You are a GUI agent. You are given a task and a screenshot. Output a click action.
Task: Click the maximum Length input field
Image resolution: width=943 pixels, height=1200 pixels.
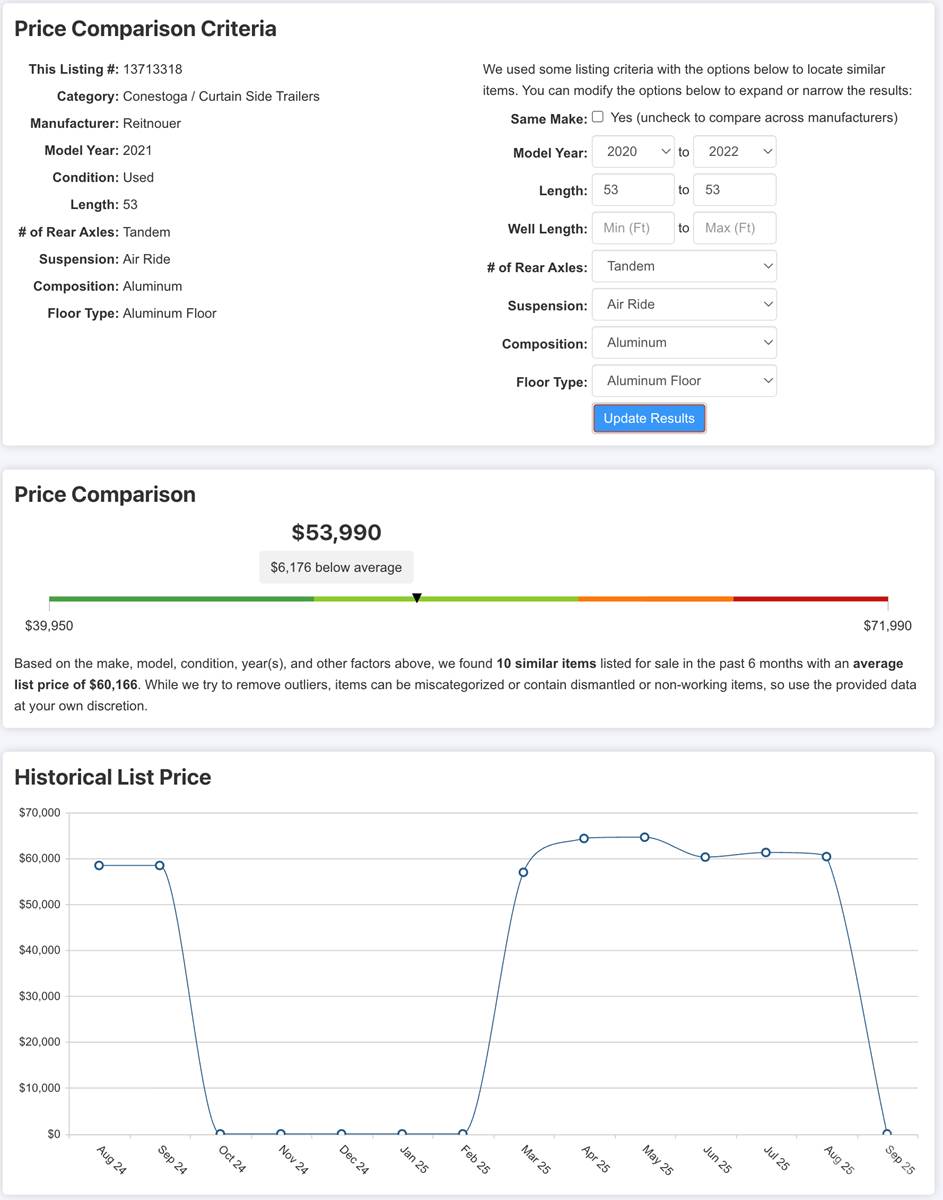pos(735,190)
